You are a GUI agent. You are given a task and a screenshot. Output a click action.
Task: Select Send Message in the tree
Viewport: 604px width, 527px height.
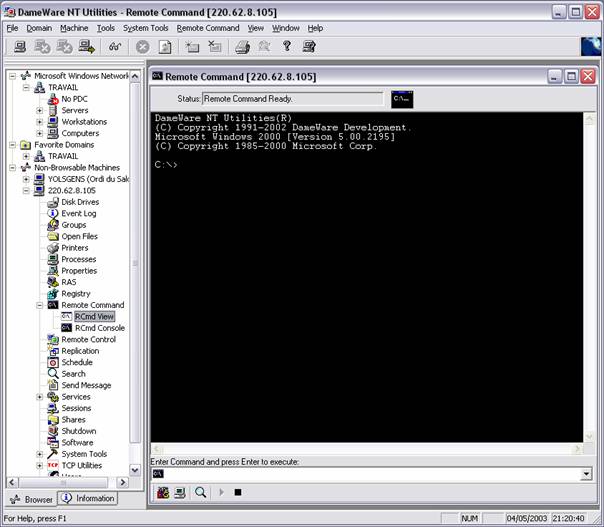coord(86,385)
